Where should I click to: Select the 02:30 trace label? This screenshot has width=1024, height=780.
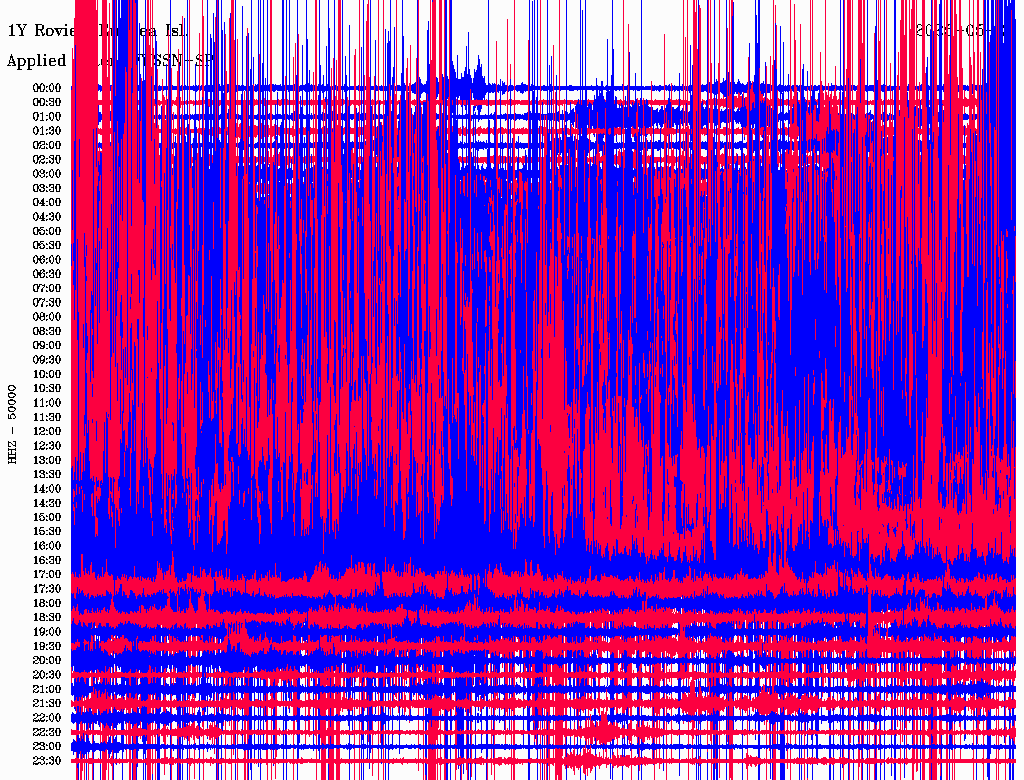tap(47, 160)
